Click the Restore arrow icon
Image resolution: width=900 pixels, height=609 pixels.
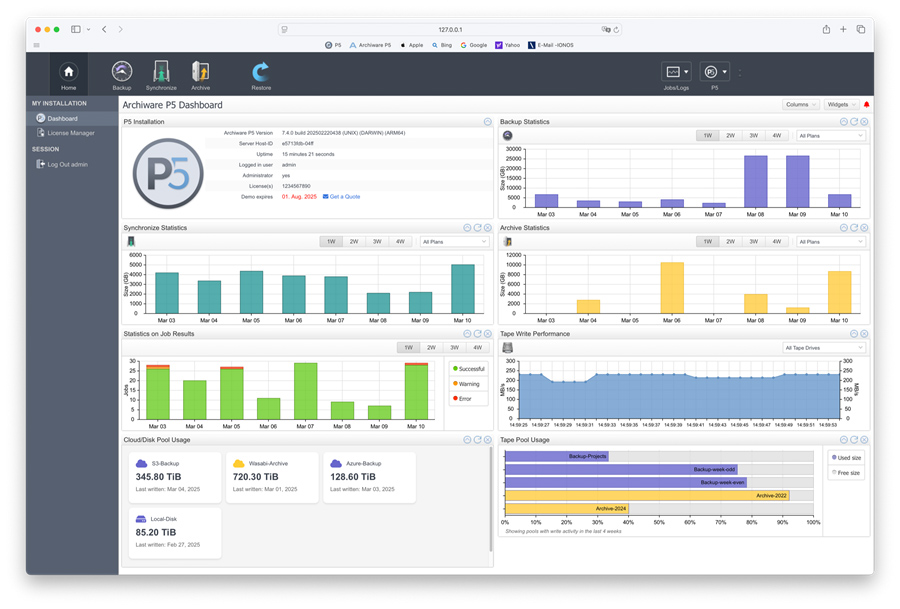(261, 71)
